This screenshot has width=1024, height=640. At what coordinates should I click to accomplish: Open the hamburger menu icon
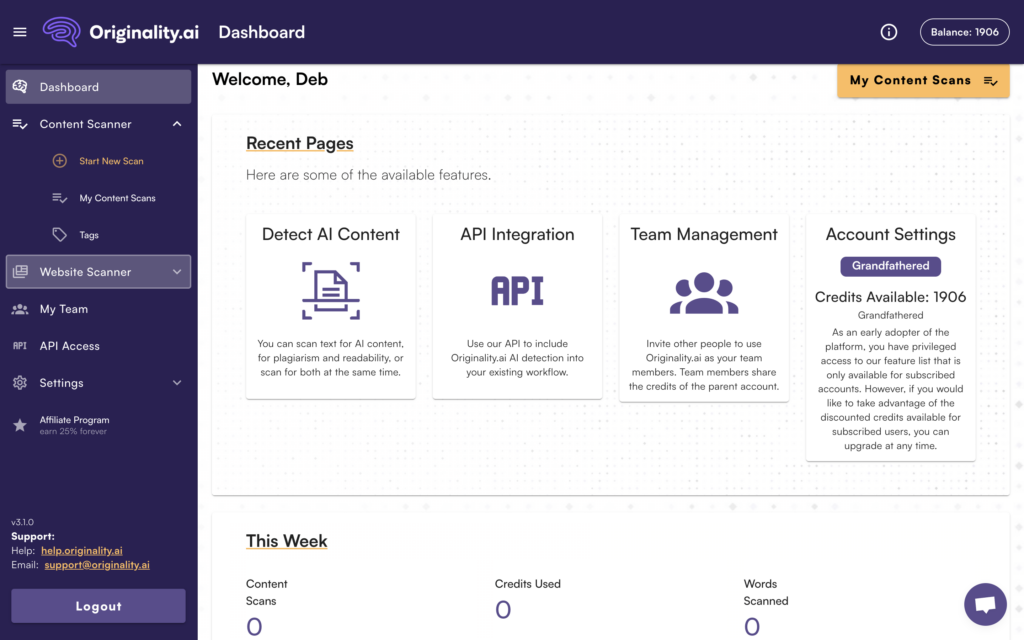[x=20, y=32]
